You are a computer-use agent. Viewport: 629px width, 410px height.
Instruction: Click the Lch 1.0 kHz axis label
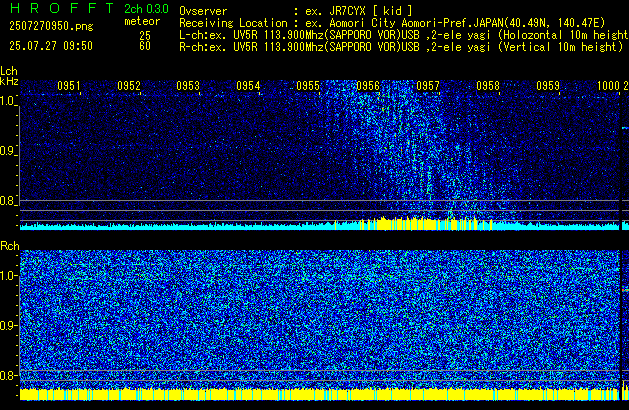8,101
